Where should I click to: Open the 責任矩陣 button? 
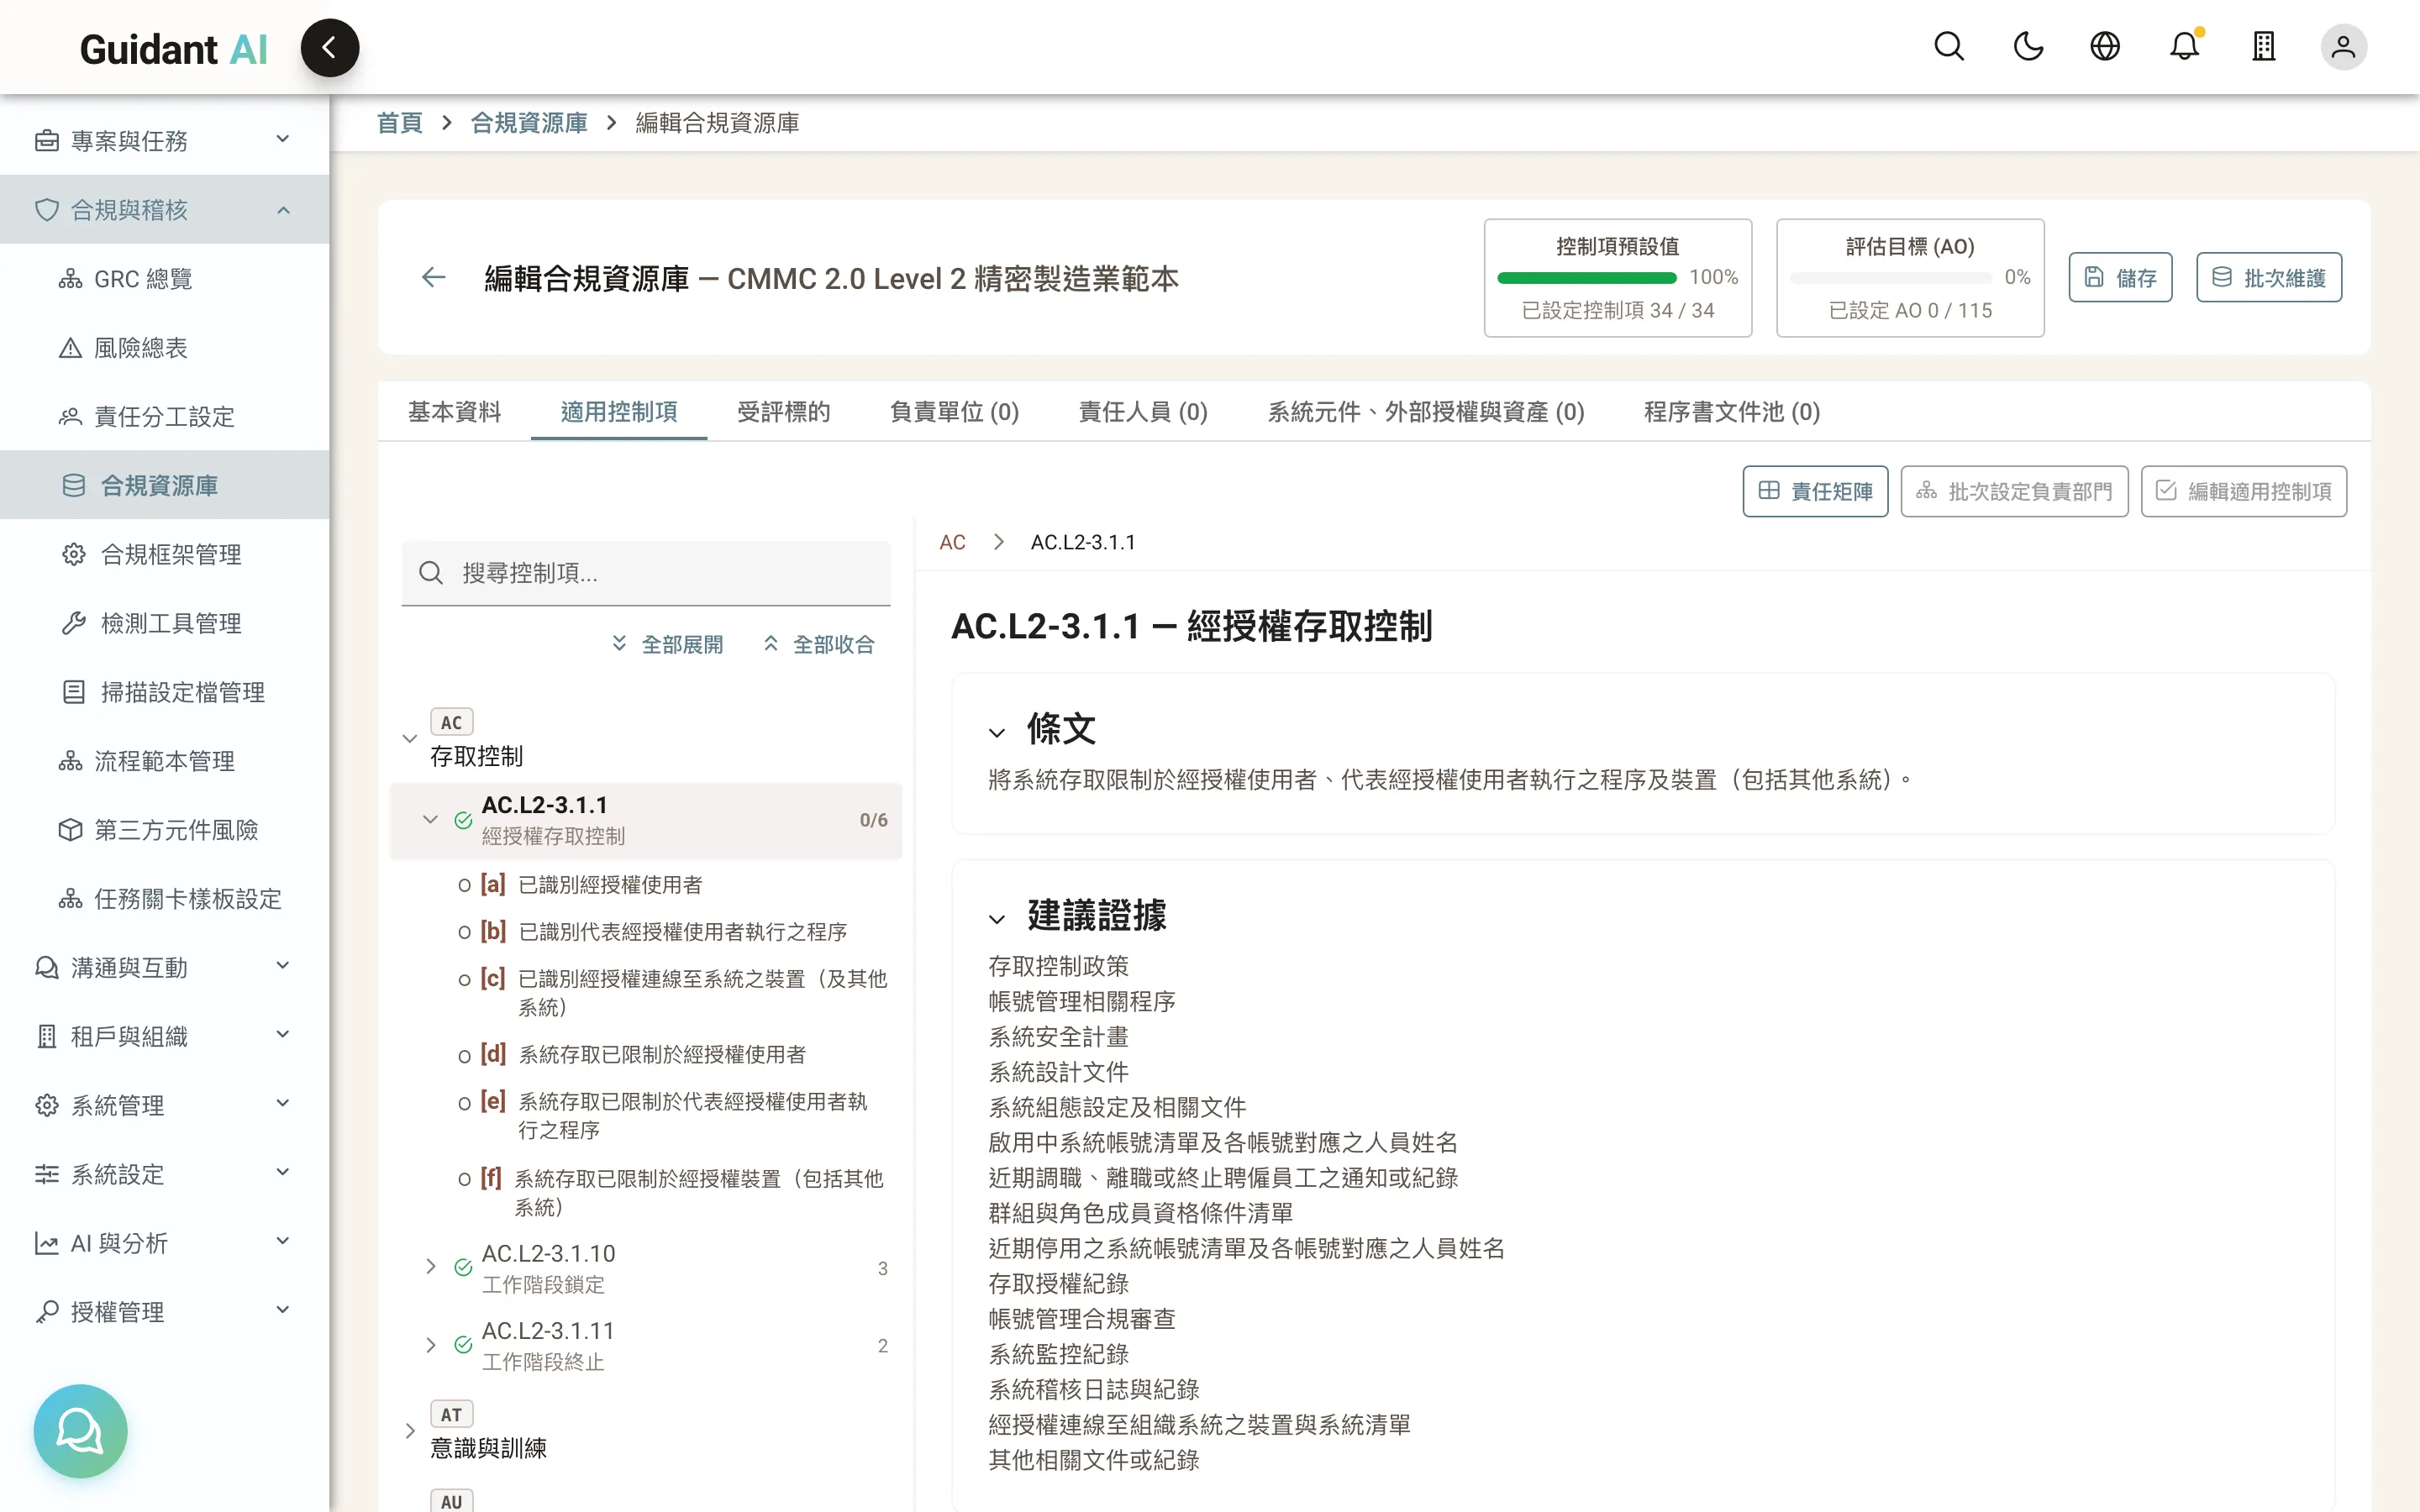[x=1815, y=491]
